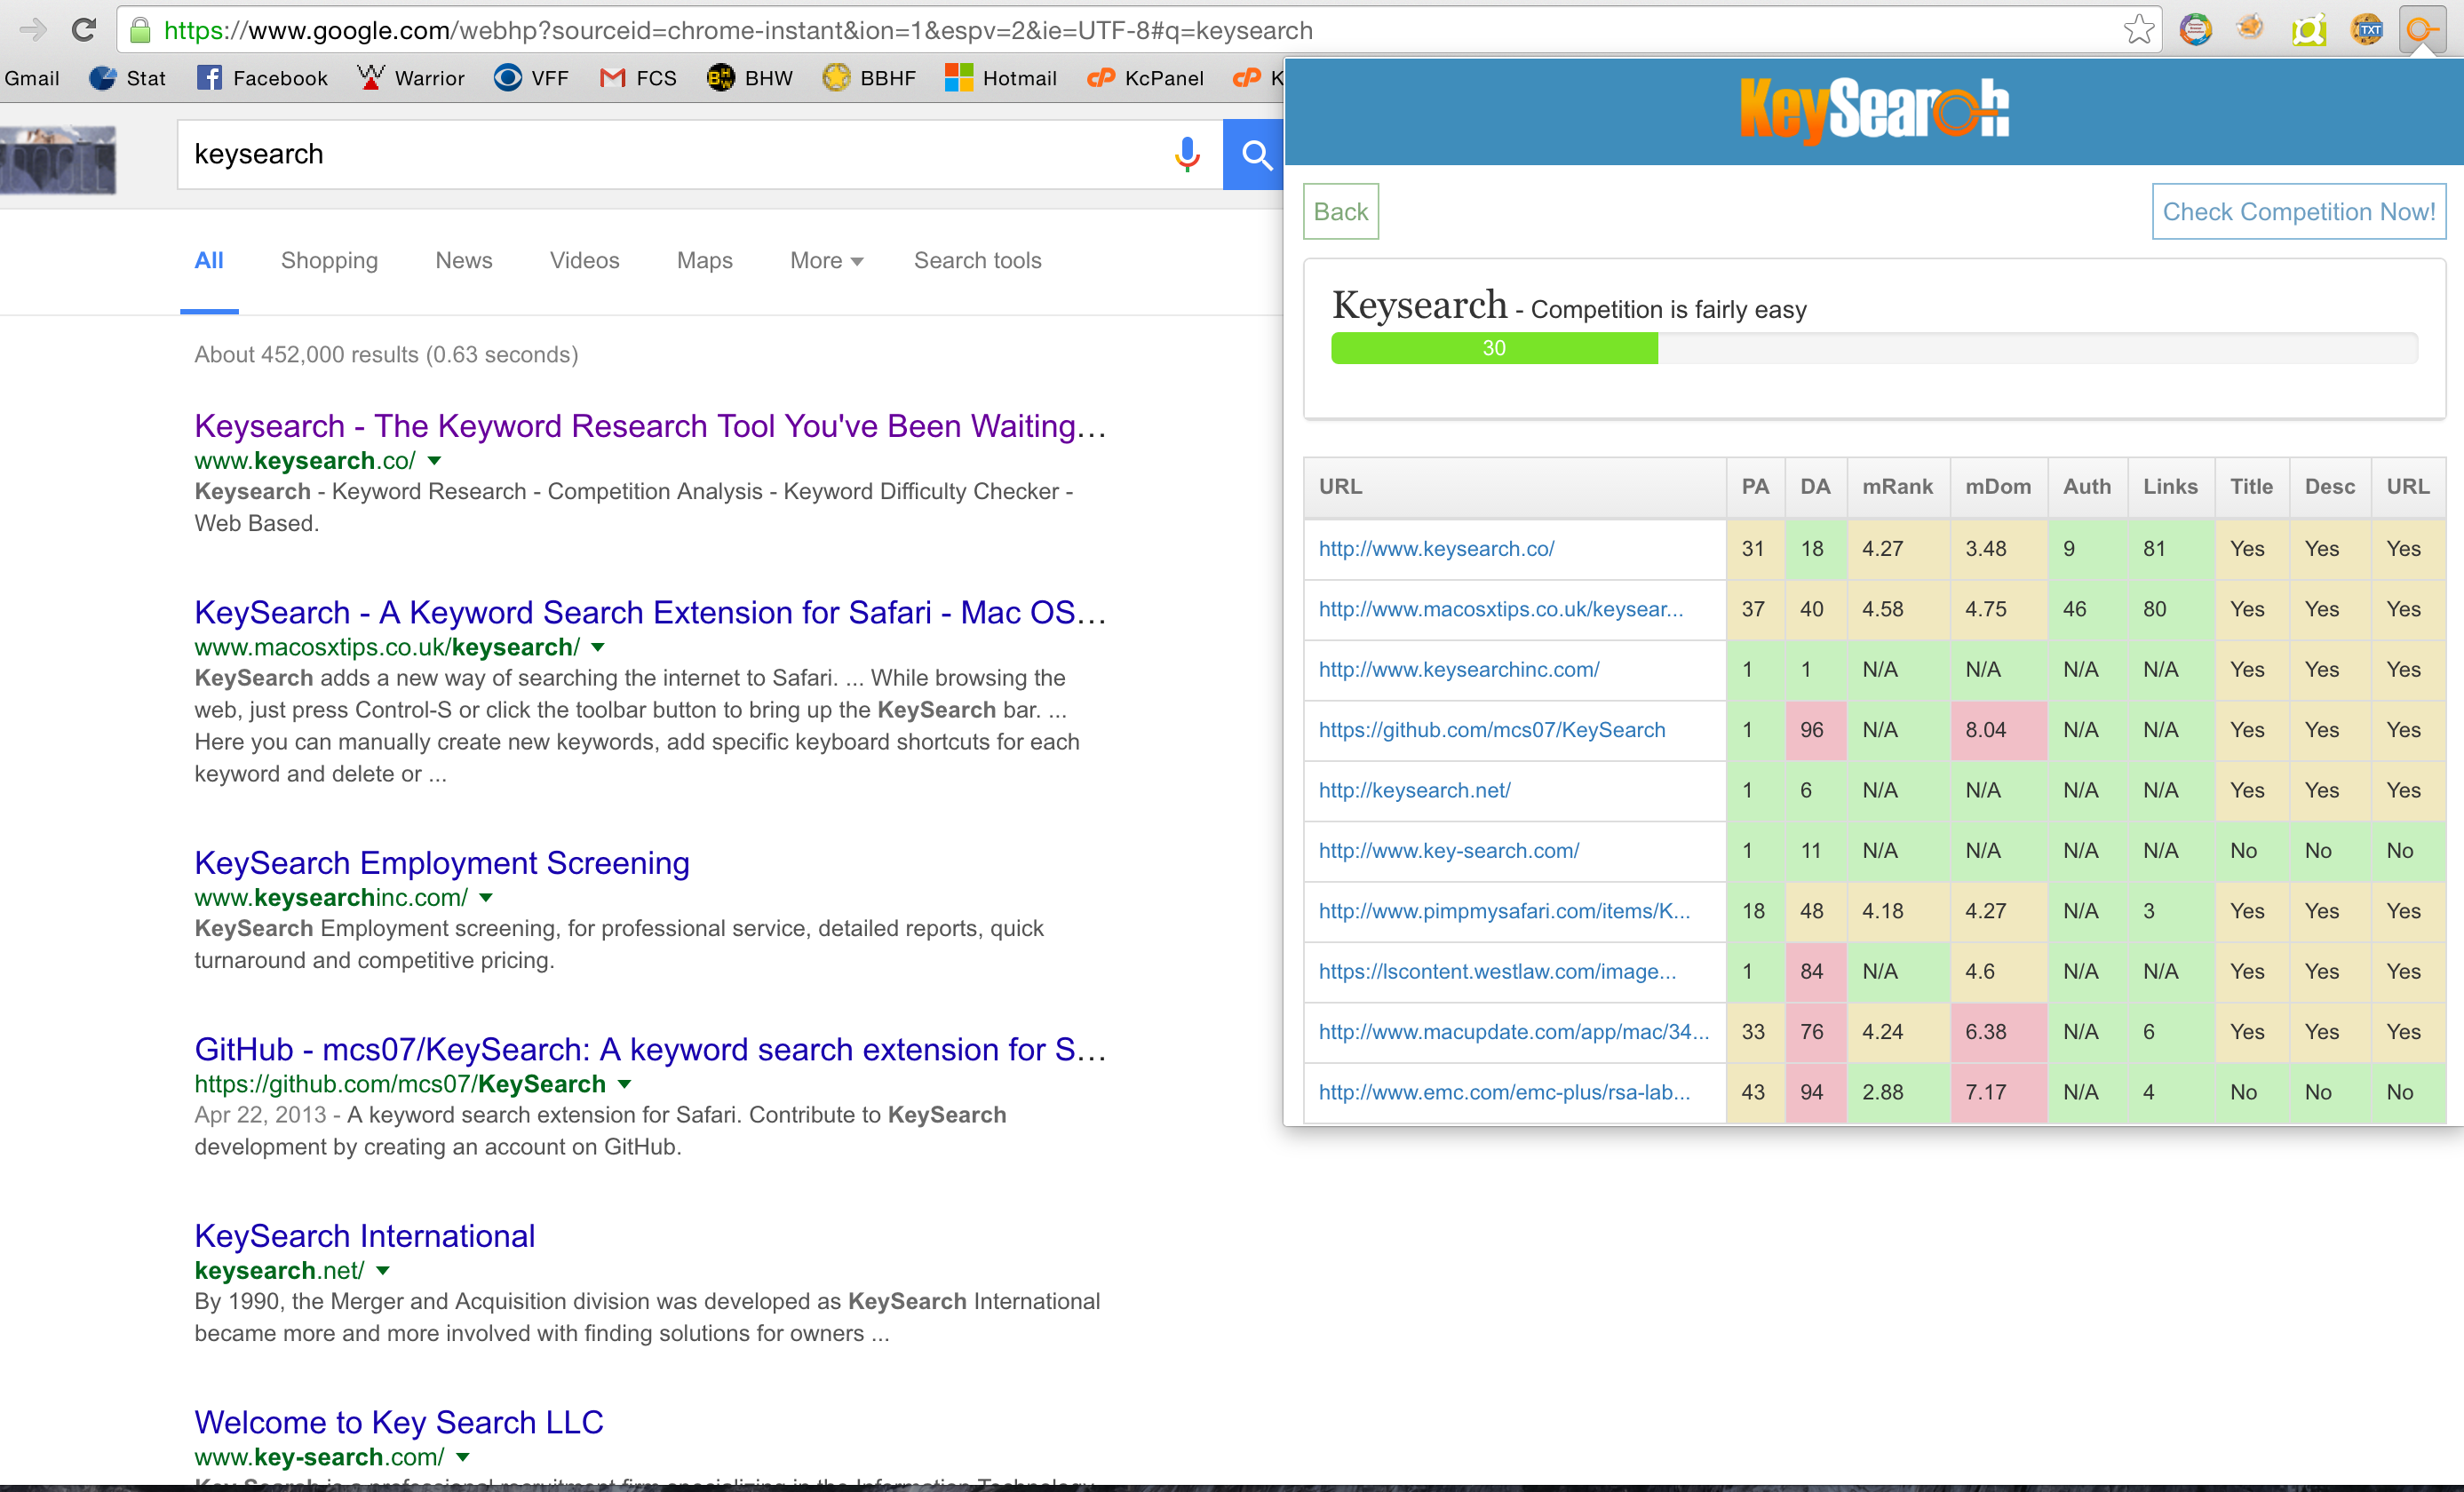
Task: Open github.com/mcs07/KeySearch link in table
Action: (x=1492, y=730)
